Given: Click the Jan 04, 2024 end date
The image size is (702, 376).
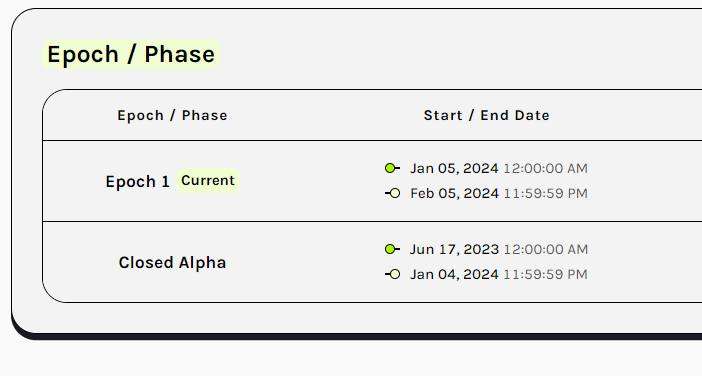Looking at the screenshot, I should click(x=454, y=274).
